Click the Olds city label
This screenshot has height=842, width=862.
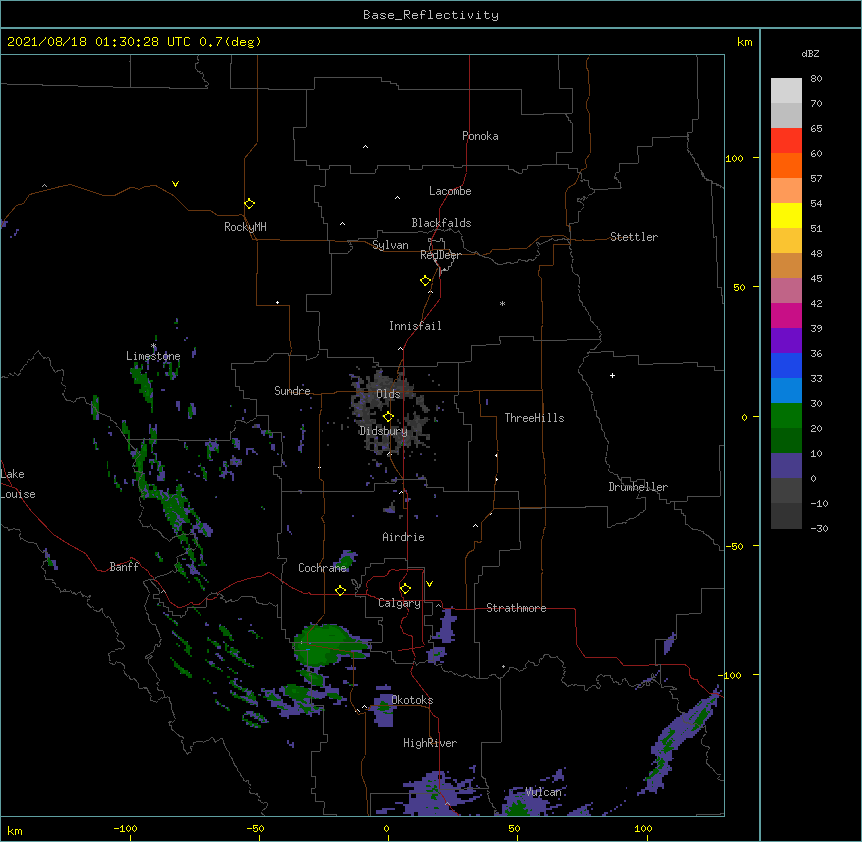(x=388, y=394)
